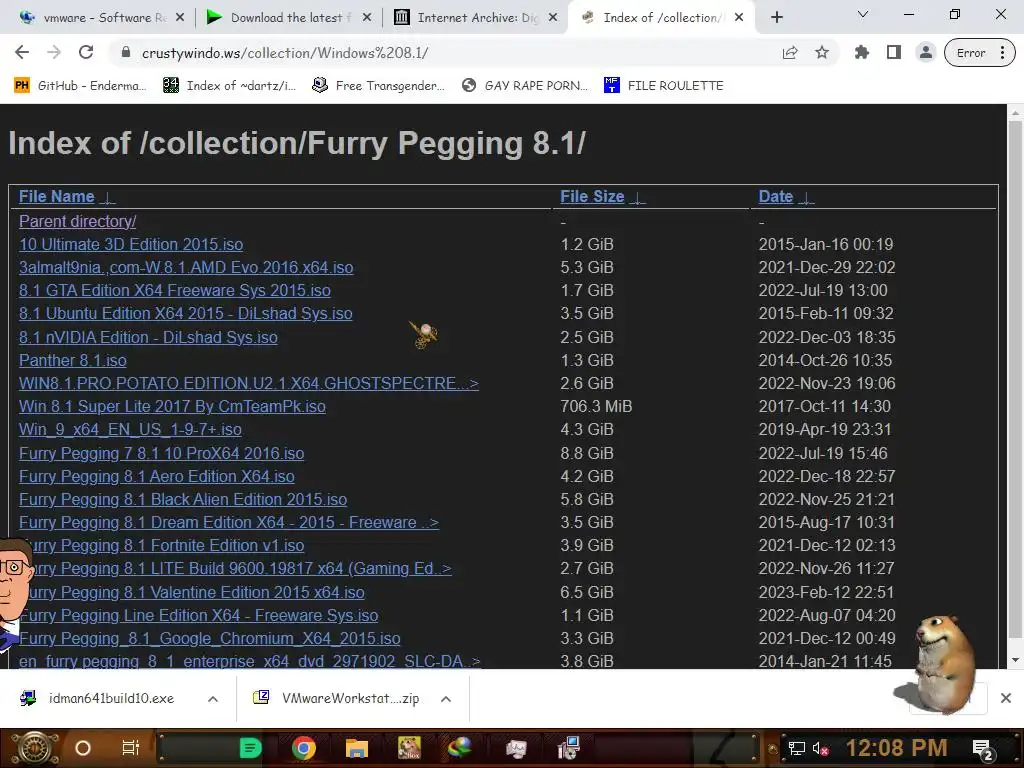Viewport: 1024px width, 768px height.
Task: Sort the listing by Date
Action: tap(775, 197)
